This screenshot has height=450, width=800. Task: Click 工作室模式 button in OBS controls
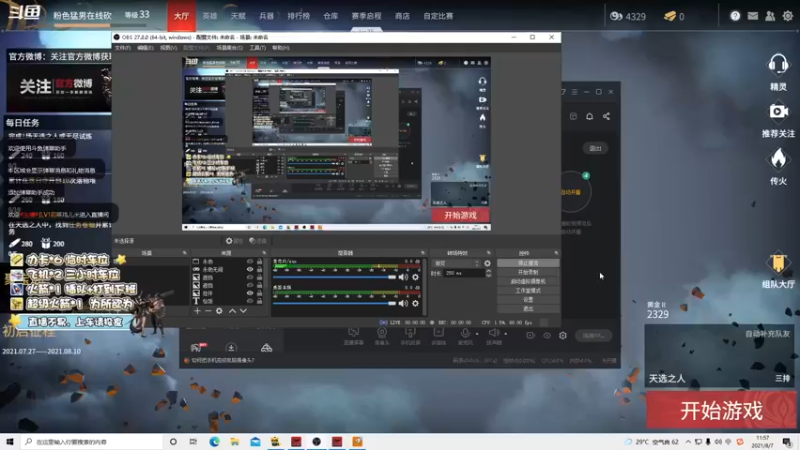528,290
